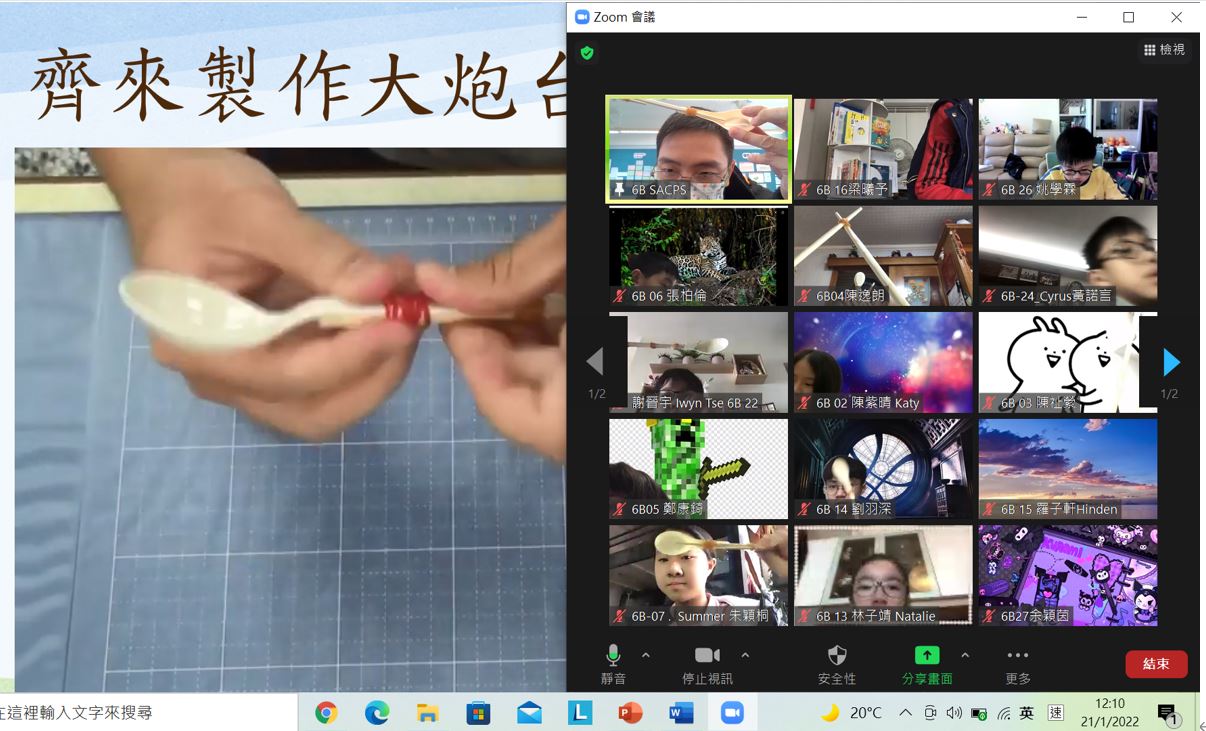Show hidden system tray icons

click(905, 713)
